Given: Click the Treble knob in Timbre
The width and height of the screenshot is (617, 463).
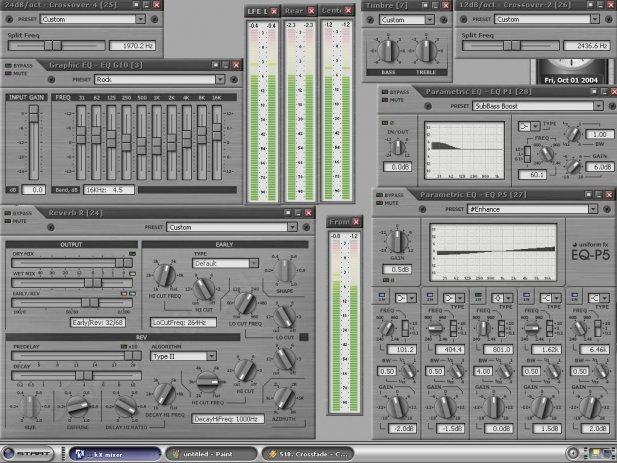Looking at the screenshot, I should tap(426, 50).
